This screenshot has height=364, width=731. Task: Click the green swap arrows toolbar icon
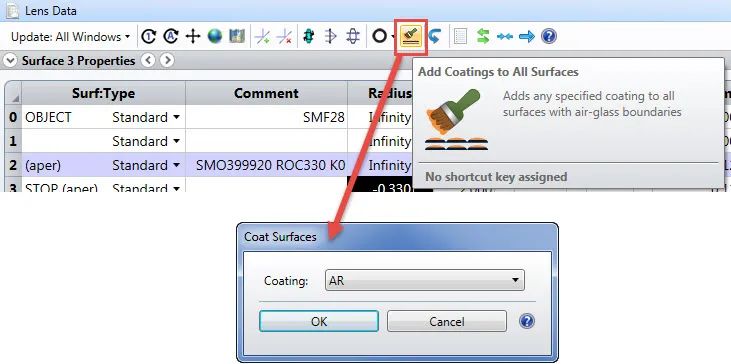[483, 36]
